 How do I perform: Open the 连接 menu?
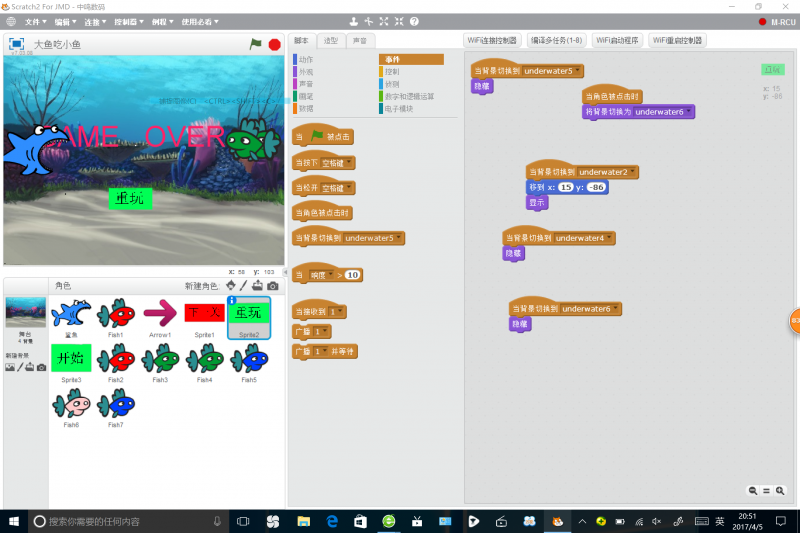click(x=95, y=22)
